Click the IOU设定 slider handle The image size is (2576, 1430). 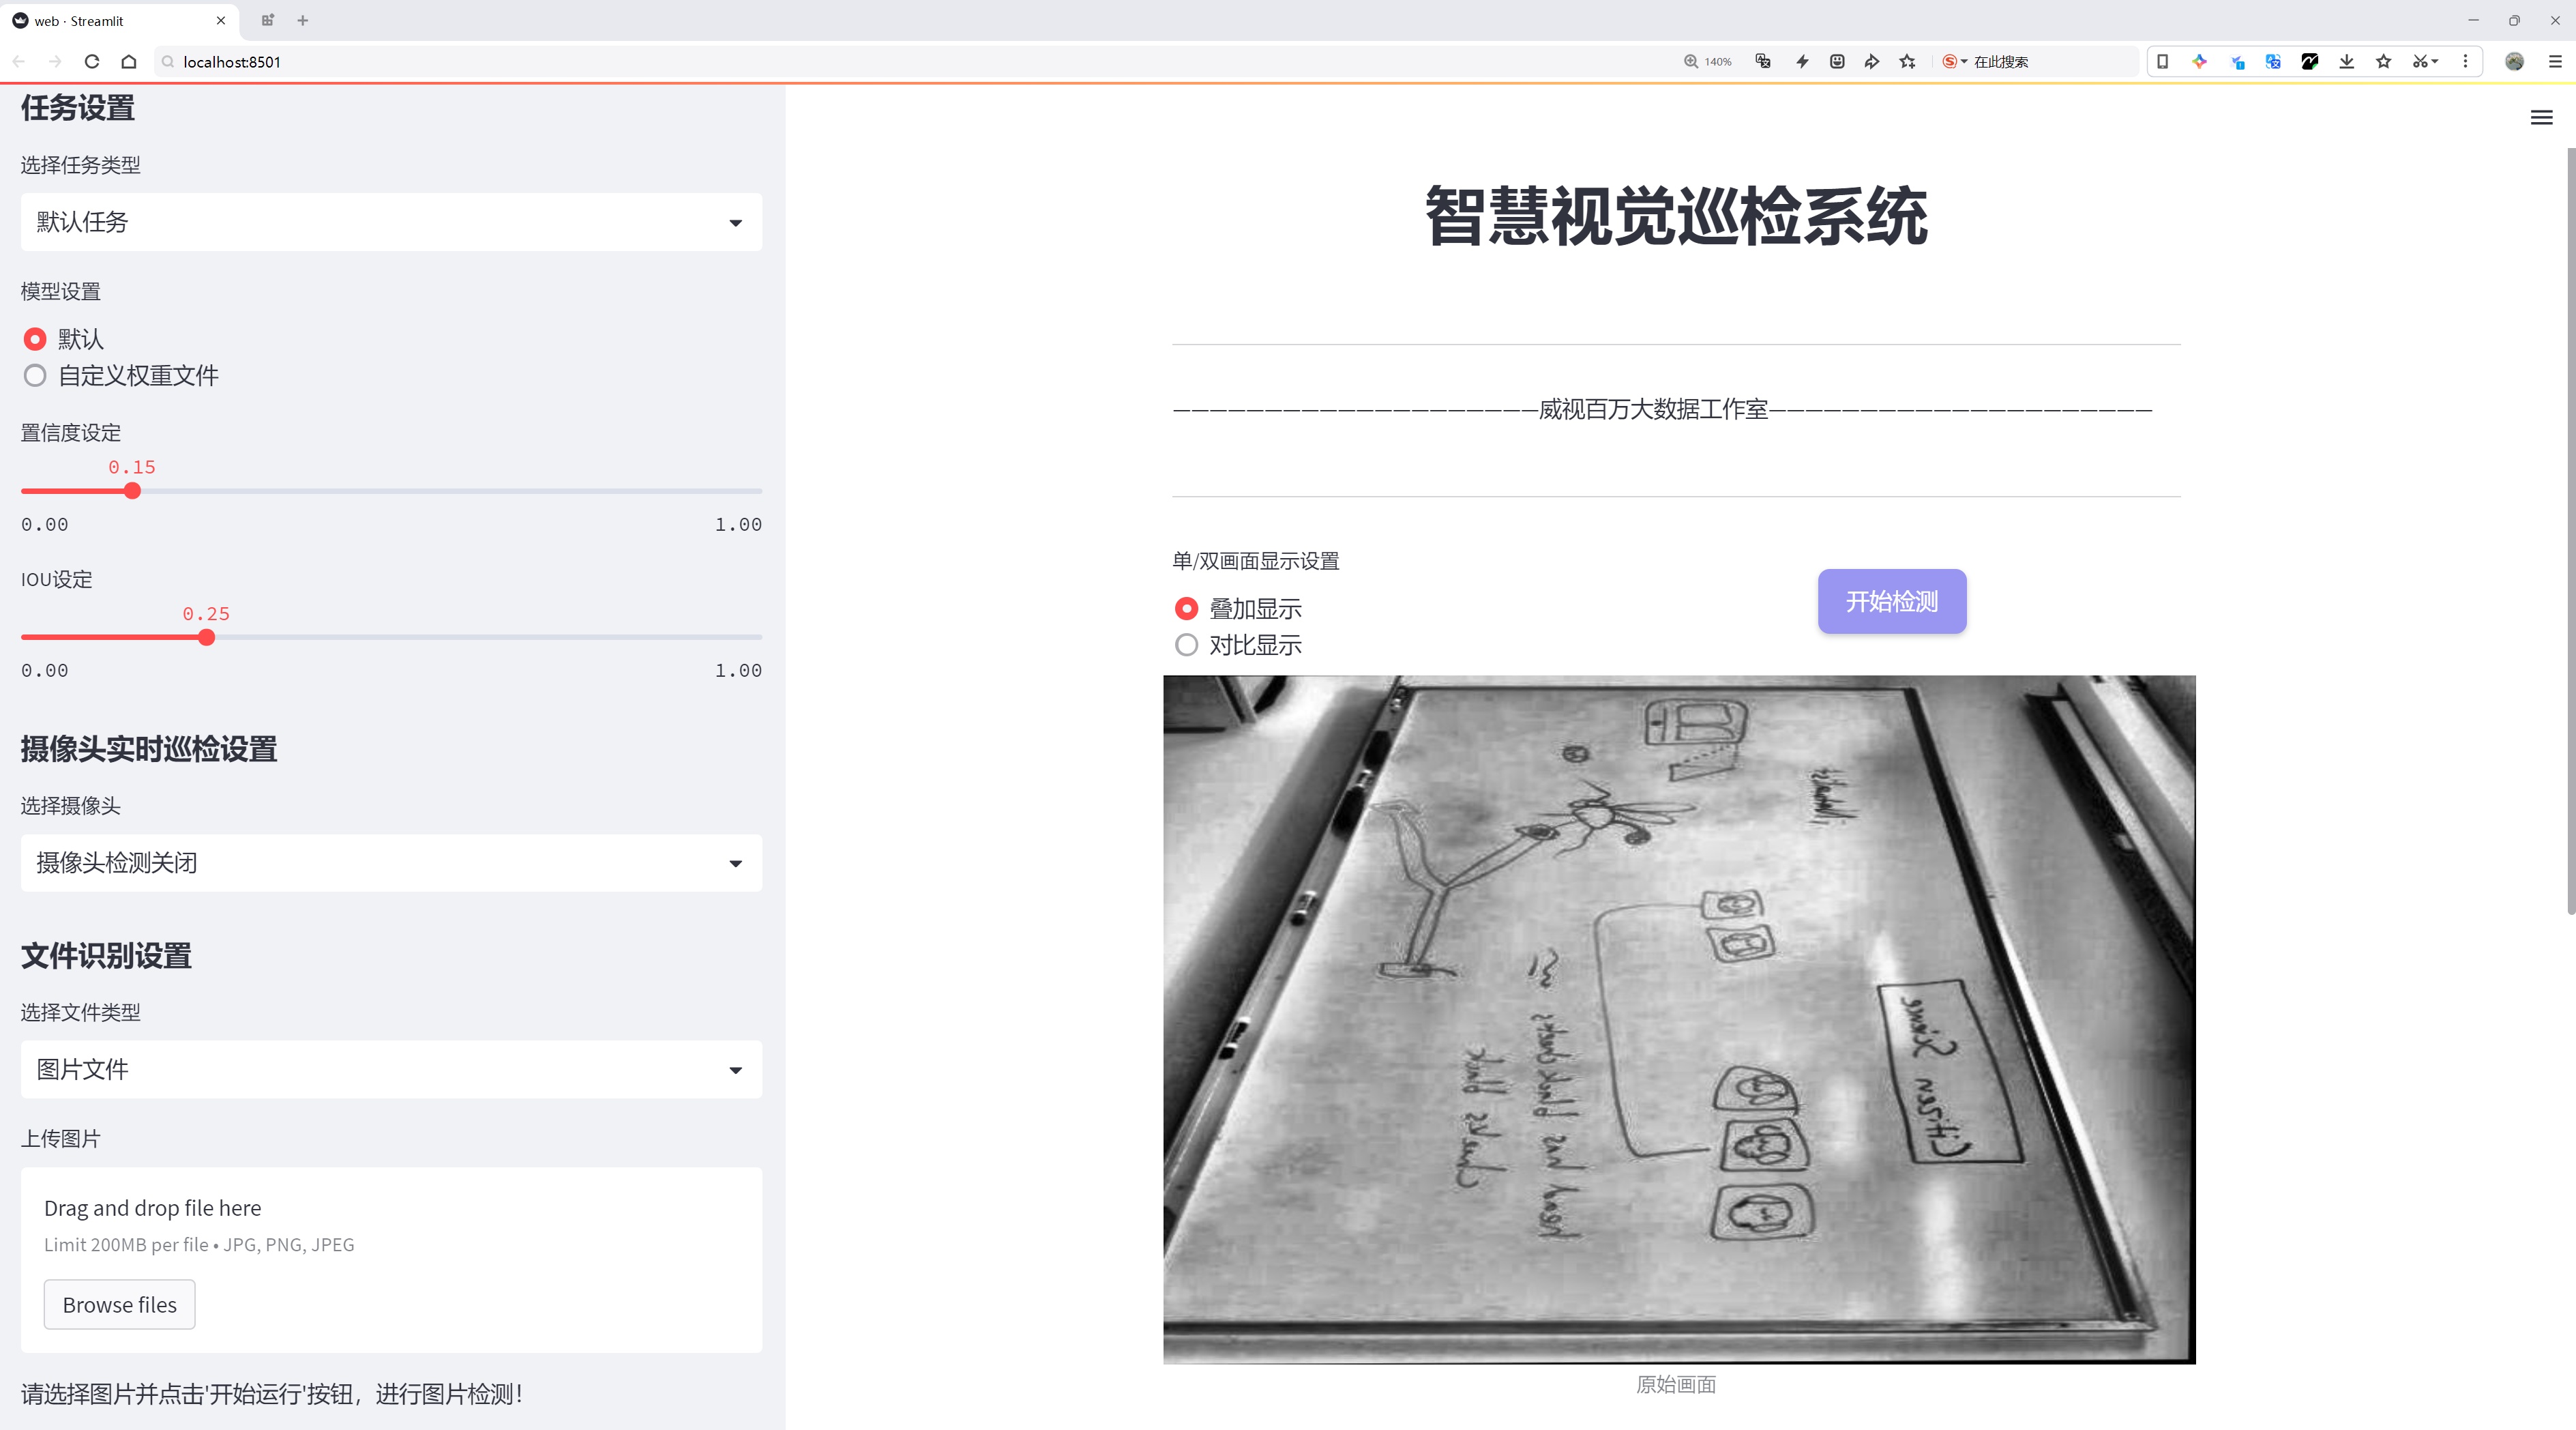pyautogui.click(x=206, y=637)
